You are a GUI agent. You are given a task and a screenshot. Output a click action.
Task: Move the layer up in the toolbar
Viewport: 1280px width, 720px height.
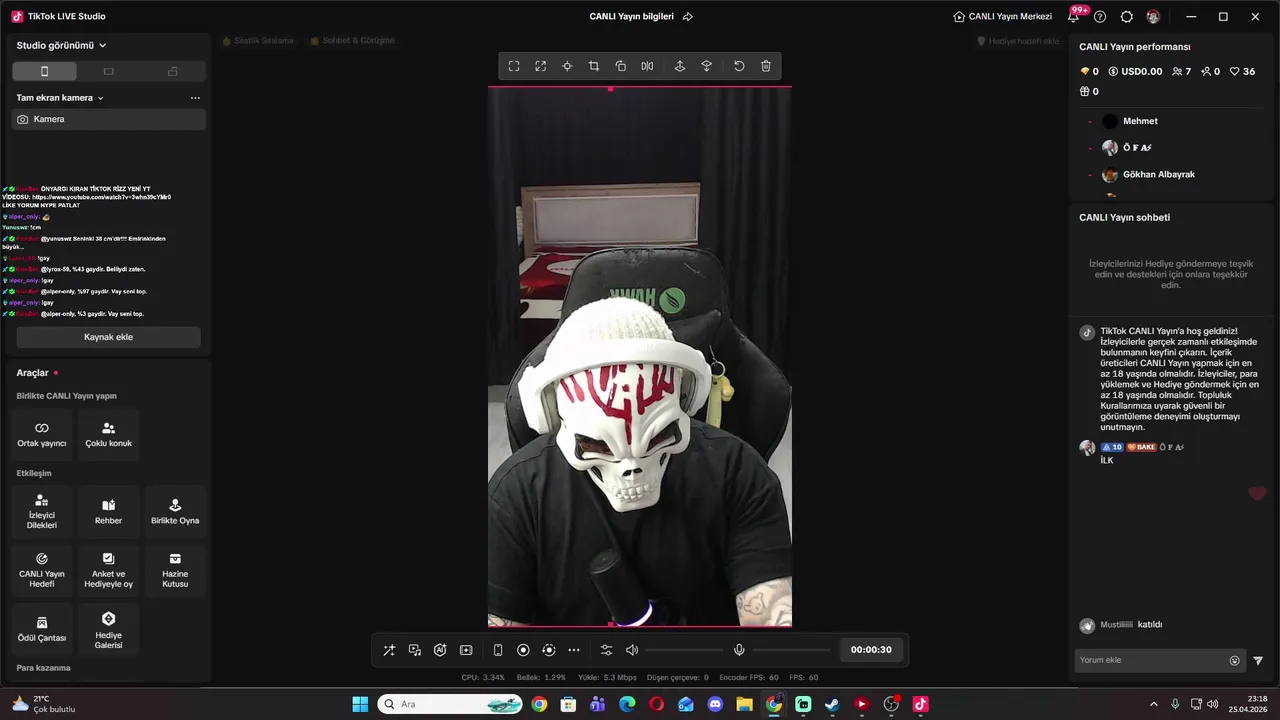coord(680,66)
